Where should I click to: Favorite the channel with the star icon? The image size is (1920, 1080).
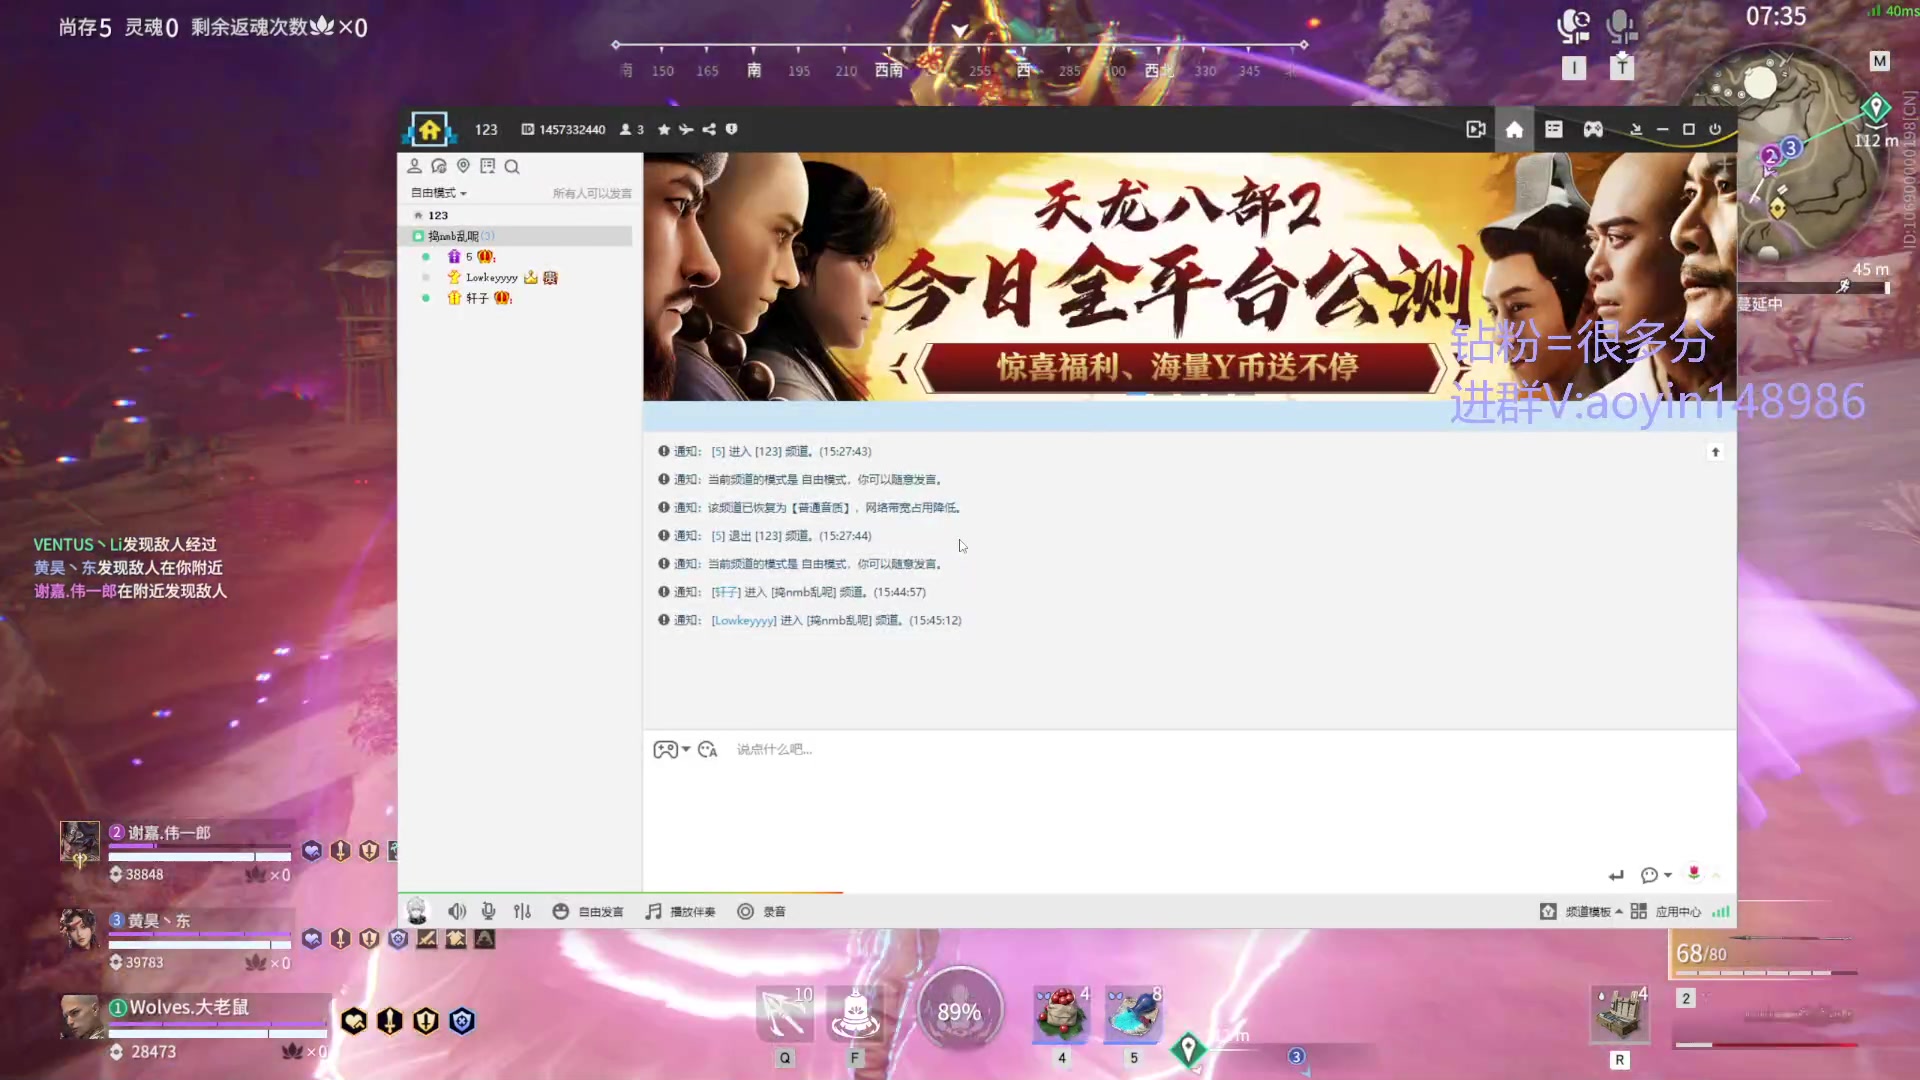[x=664, y=130]
